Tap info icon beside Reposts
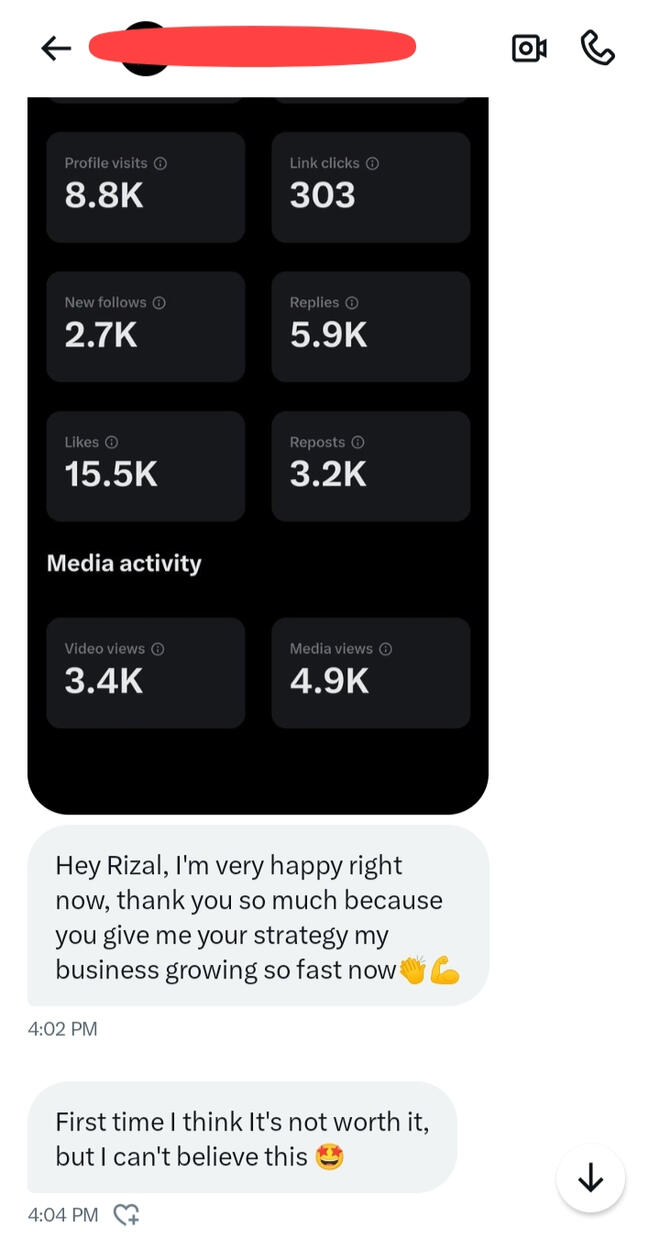 358,442
